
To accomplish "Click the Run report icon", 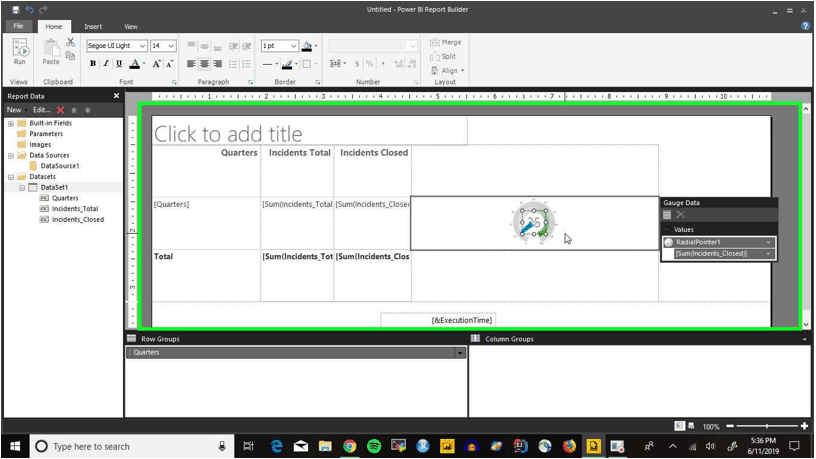I will tap(20, 52).
